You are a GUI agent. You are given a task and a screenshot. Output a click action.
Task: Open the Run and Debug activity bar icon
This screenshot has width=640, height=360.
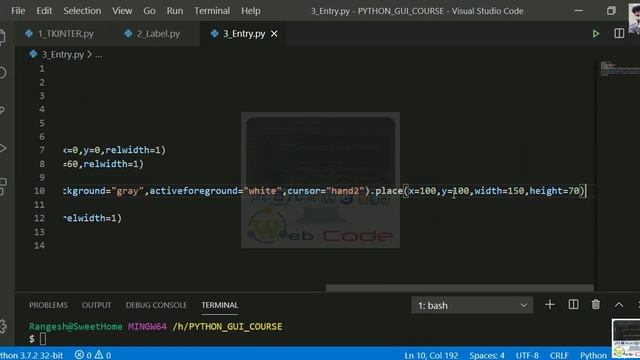[2, 148]
